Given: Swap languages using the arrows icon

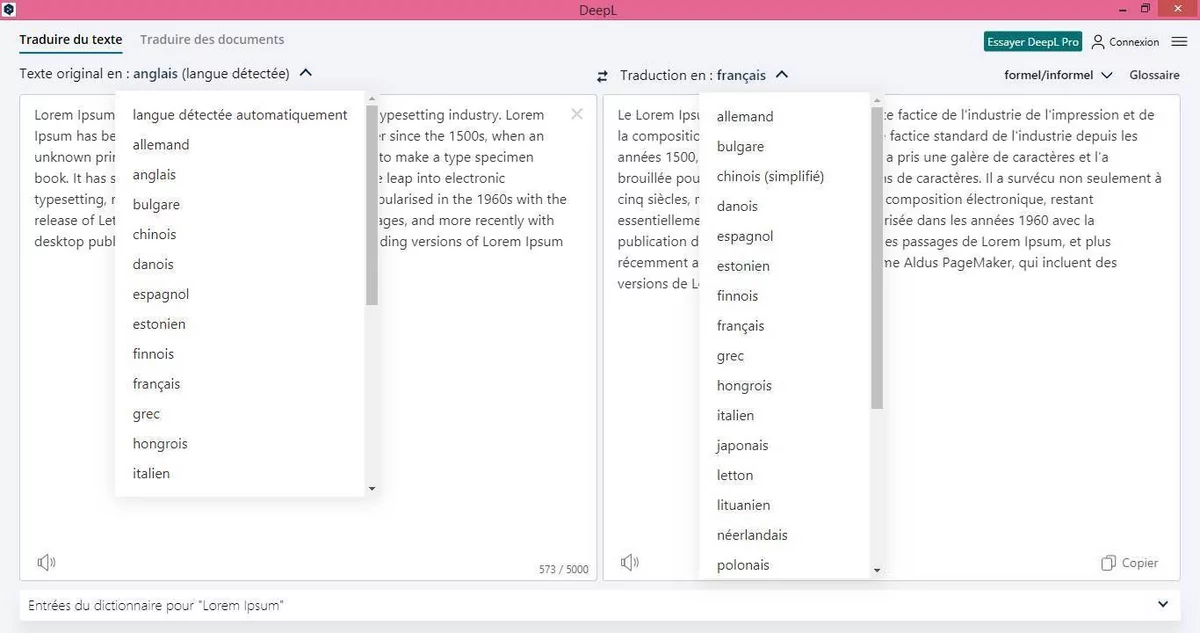Looking at the screenshot, I should [x=602, y=76].
